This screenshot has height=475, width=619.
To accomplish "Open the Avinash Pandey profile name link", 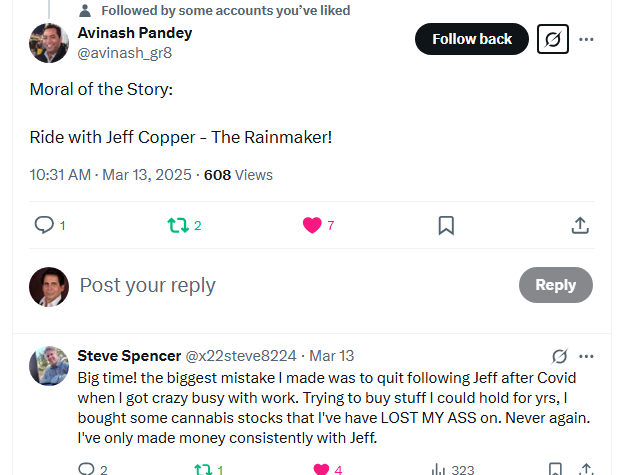I will [135, 32].
